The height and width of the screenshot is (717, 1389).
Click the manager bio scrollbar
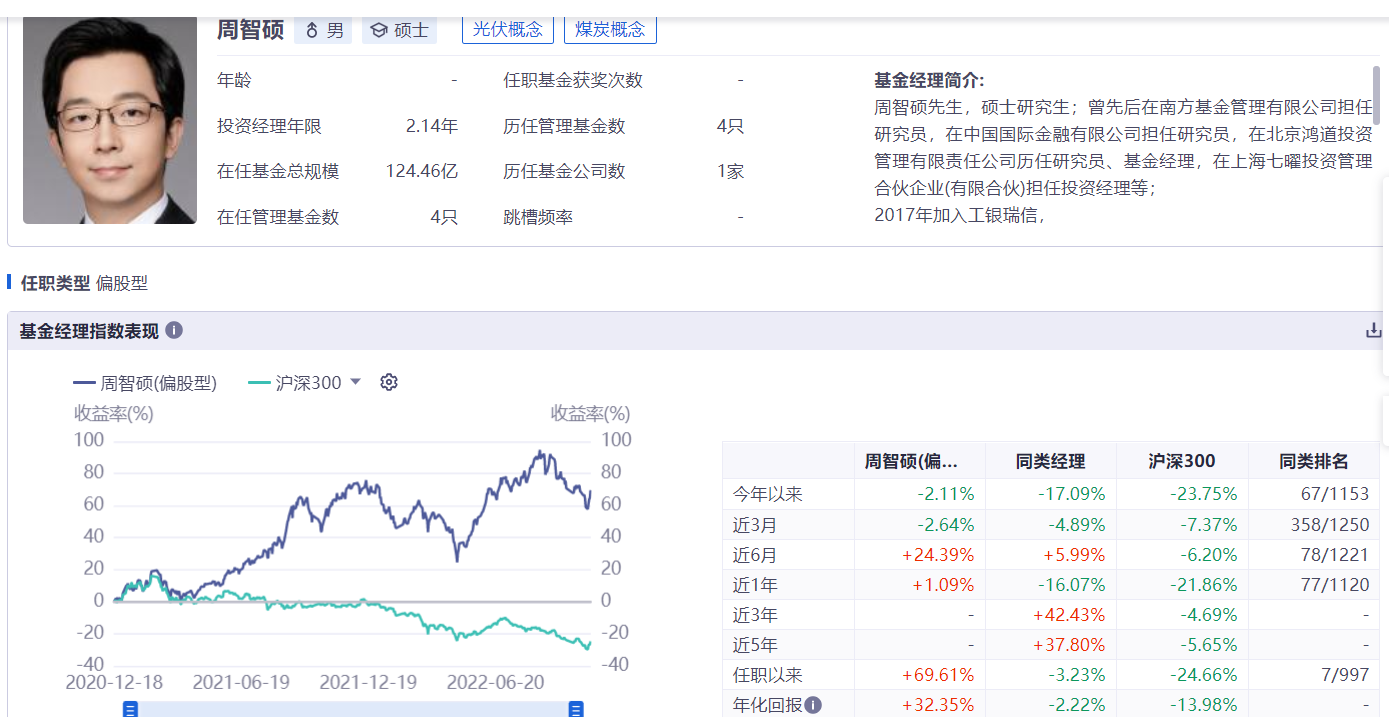1376,95
